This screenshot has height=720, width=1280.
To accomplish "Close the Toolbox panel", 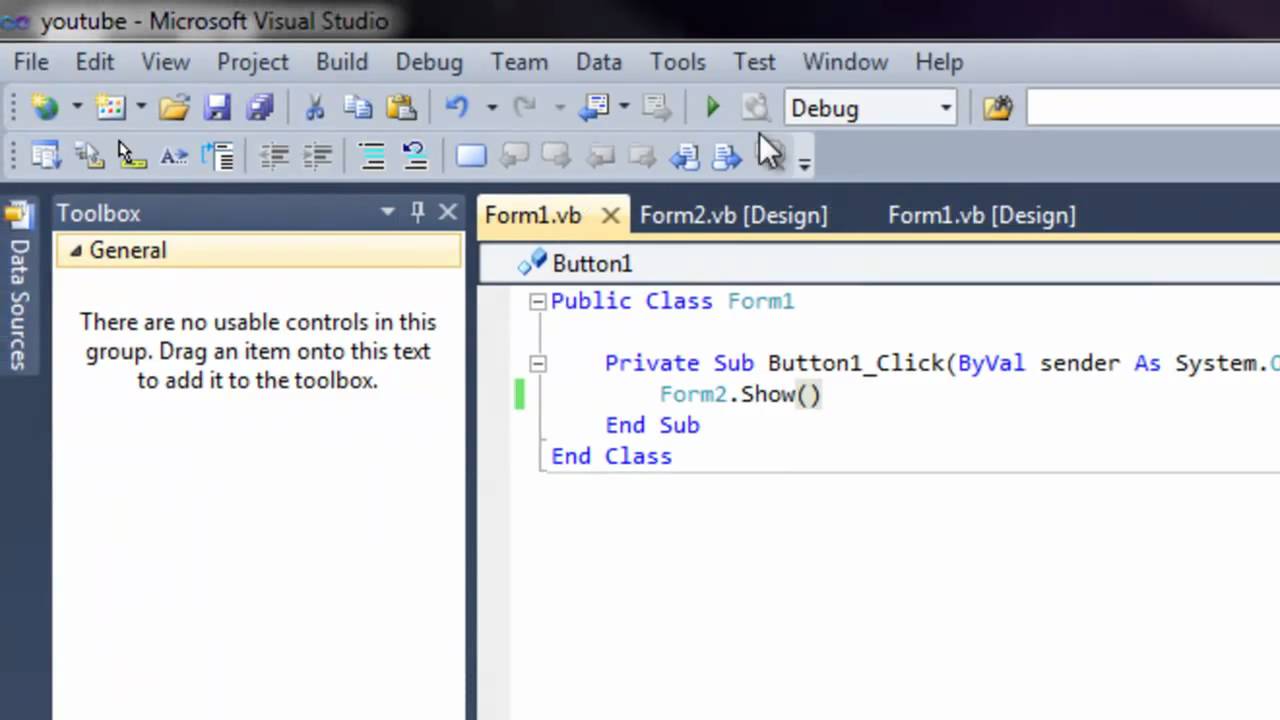I will (448, 212).
